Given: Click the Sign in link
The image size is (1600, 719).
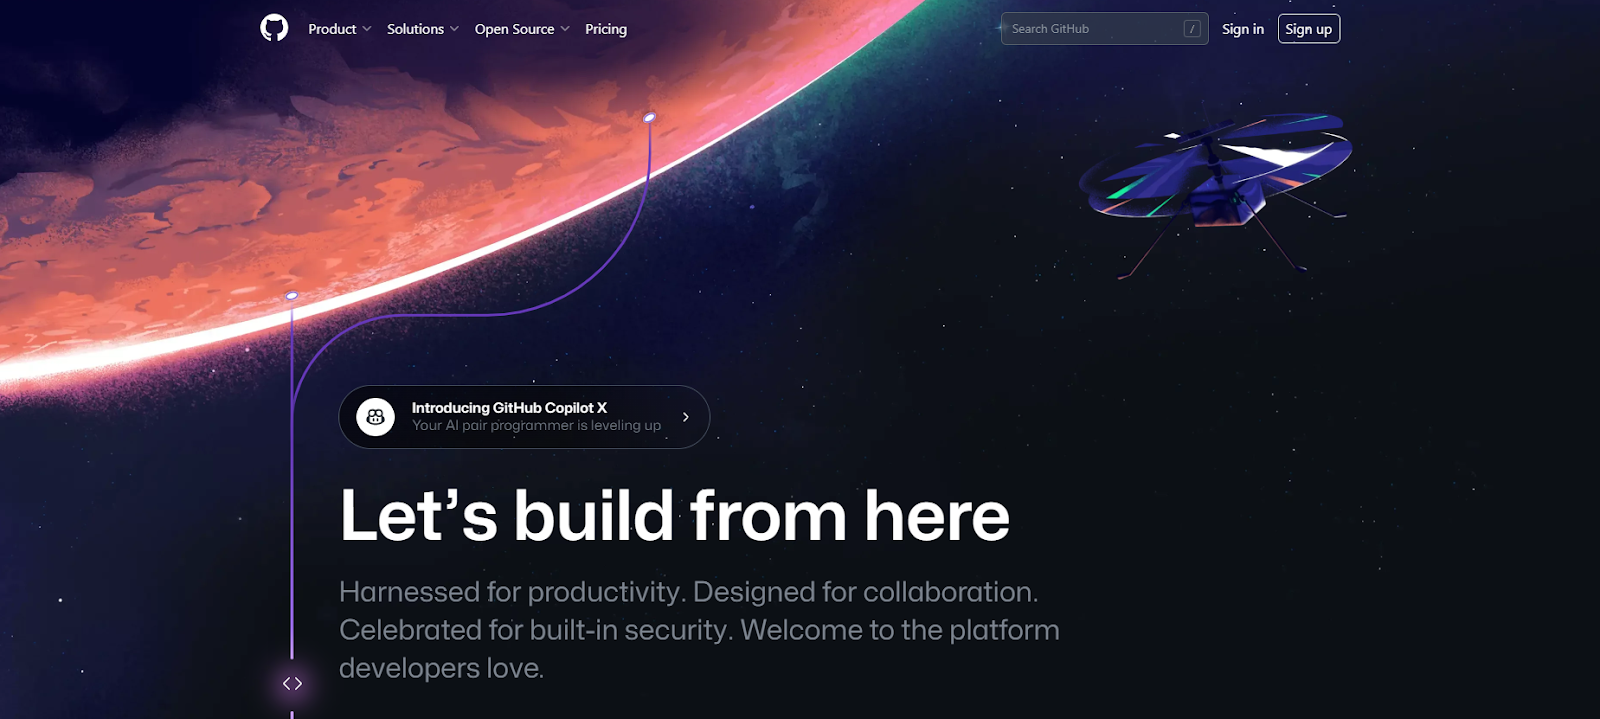Looking at the screenshot, I should pos(1243,29).
